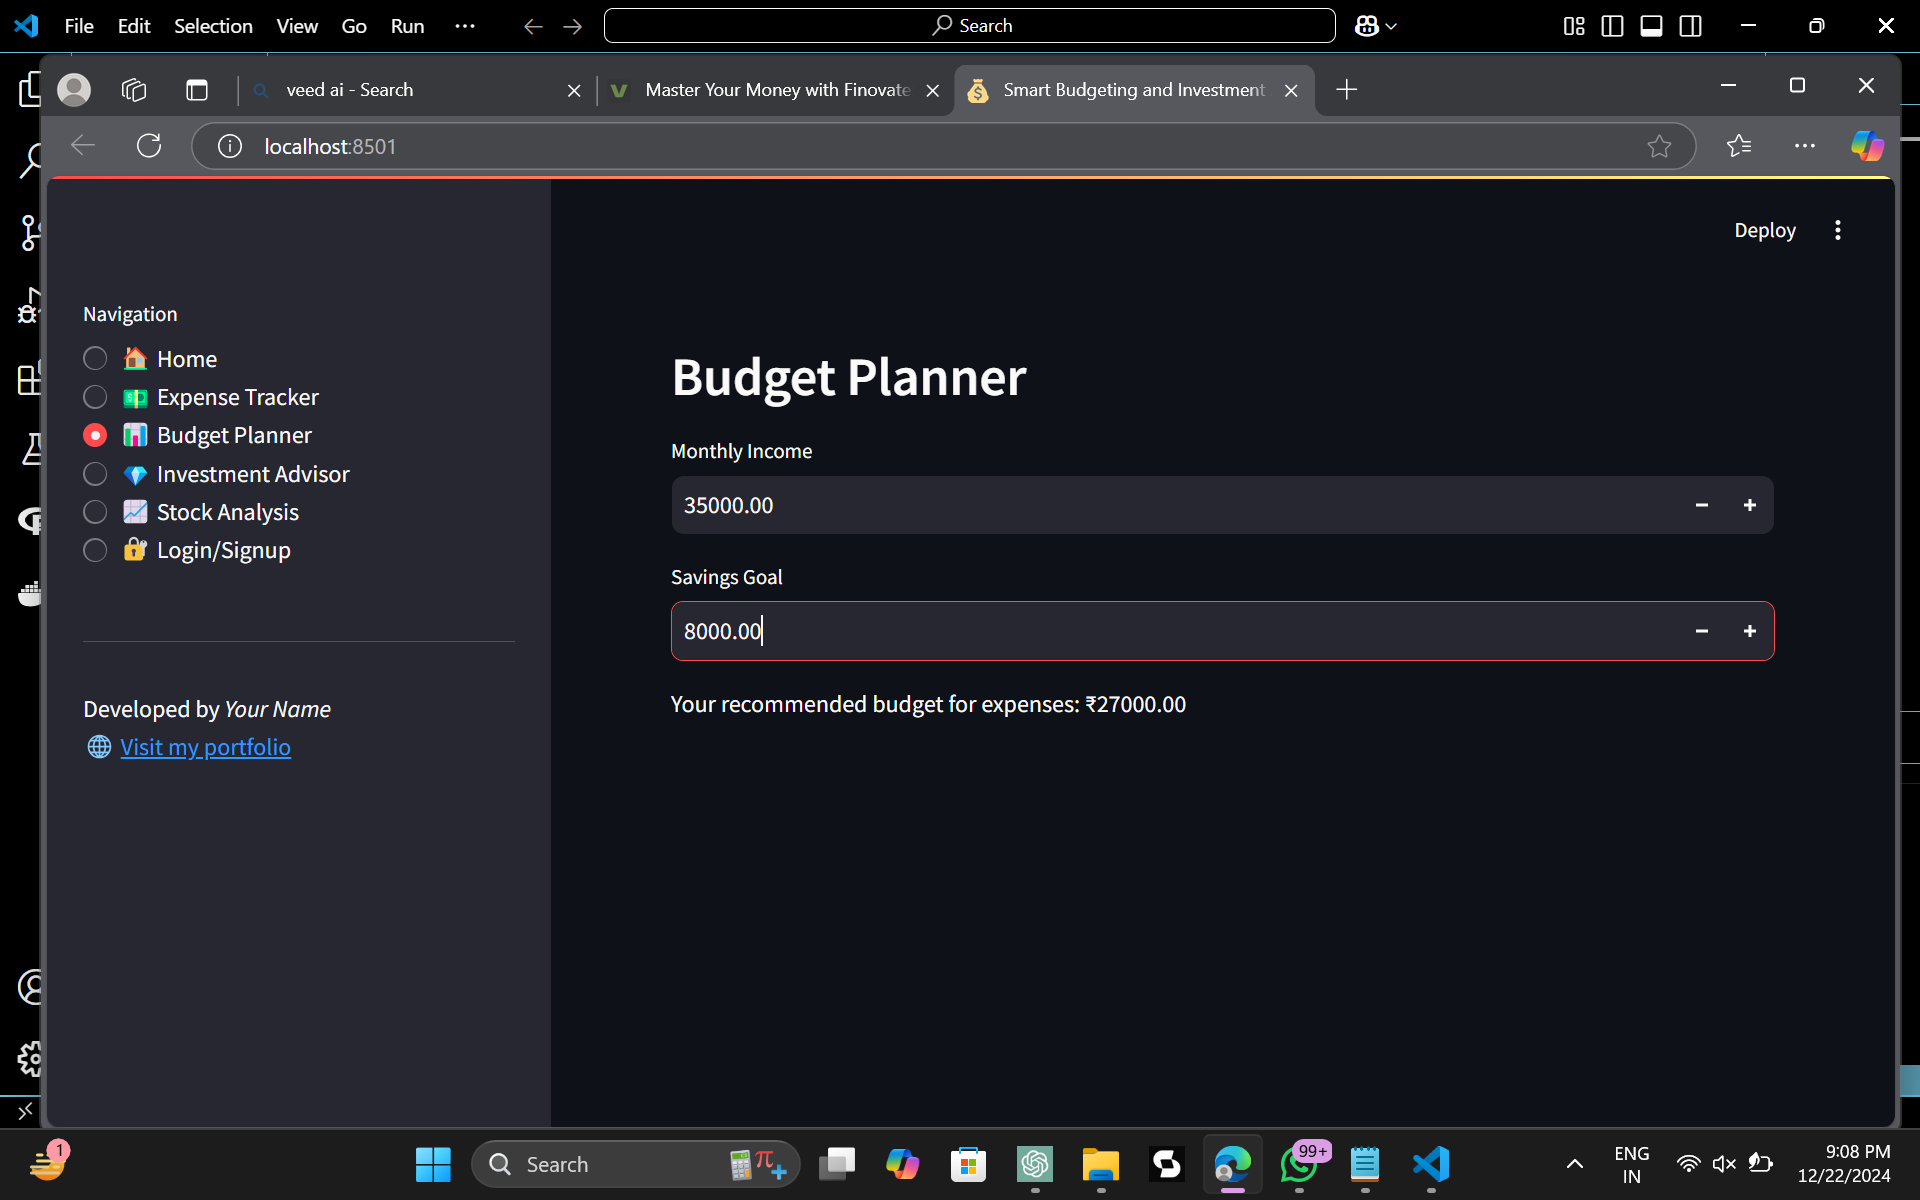Viewport: 1920px width, 1200px height.
Task: Show hidden system tray icons chevron
Action: tap(1574, 1164)
